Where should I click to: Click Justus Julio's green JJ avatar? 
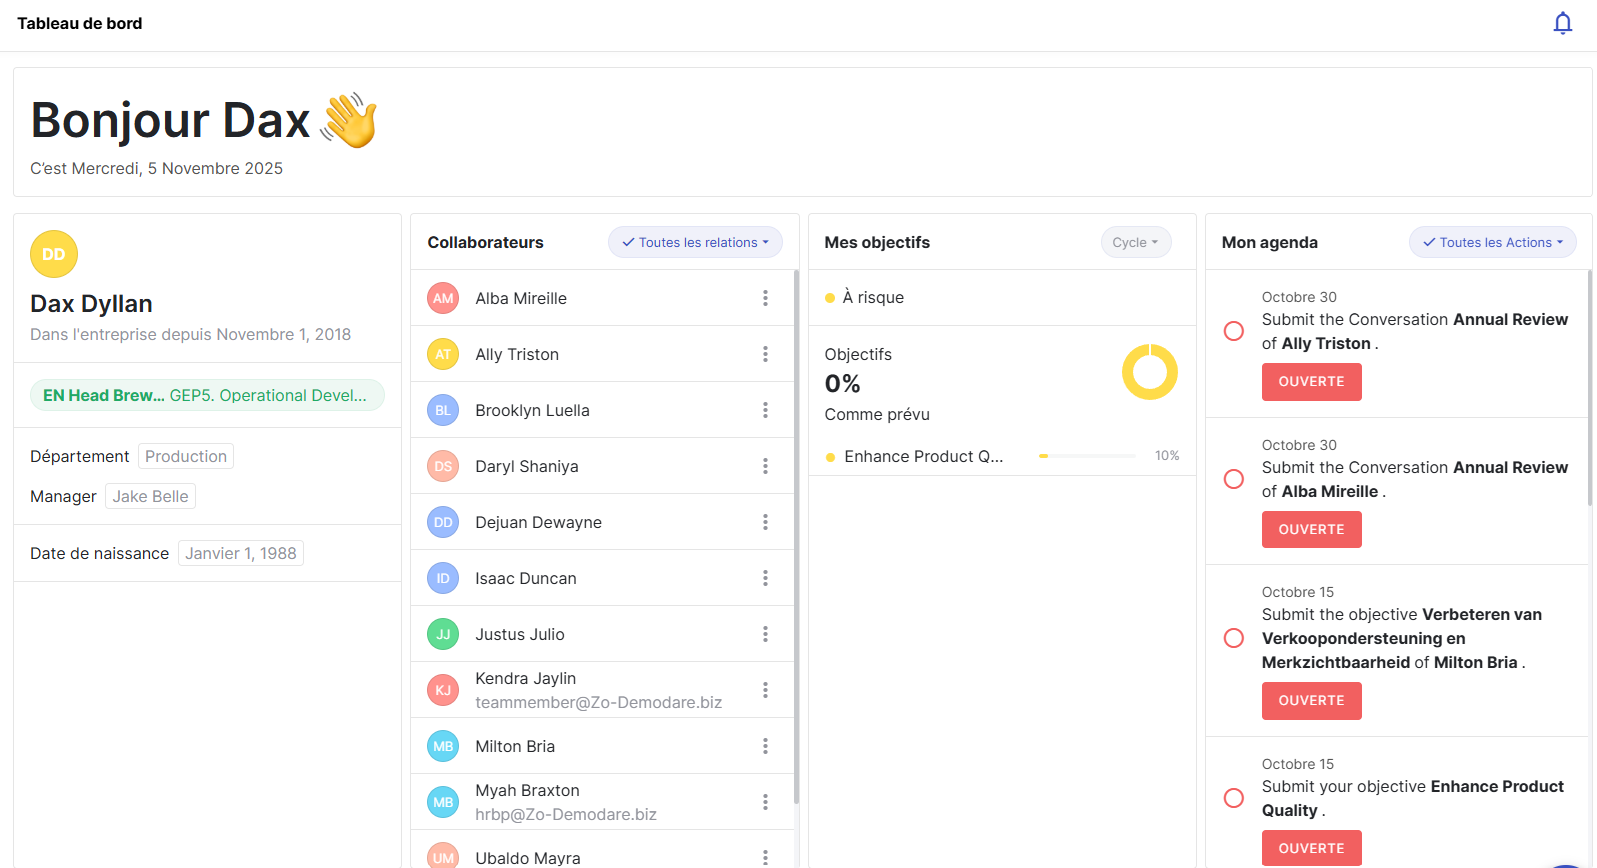443,634
